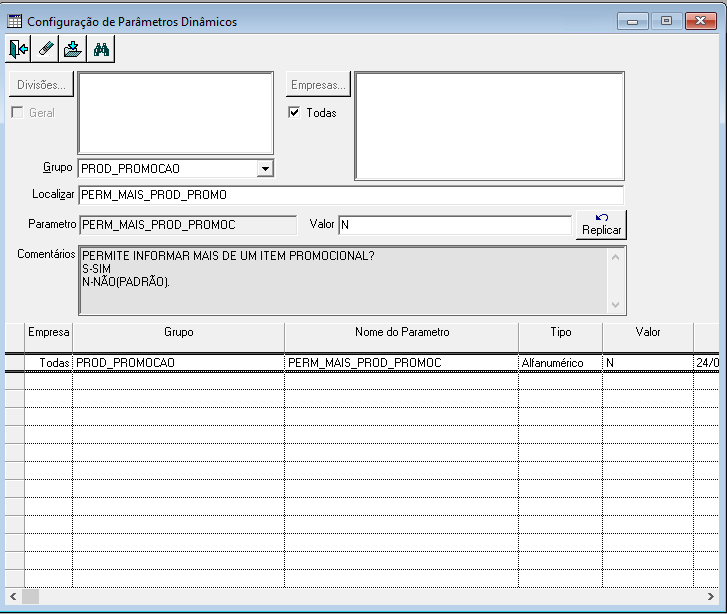The width and height of the screenshot is (727, 614).
Task: Maximize the Configuração de Parâmetros window
Action: point(666,21)
